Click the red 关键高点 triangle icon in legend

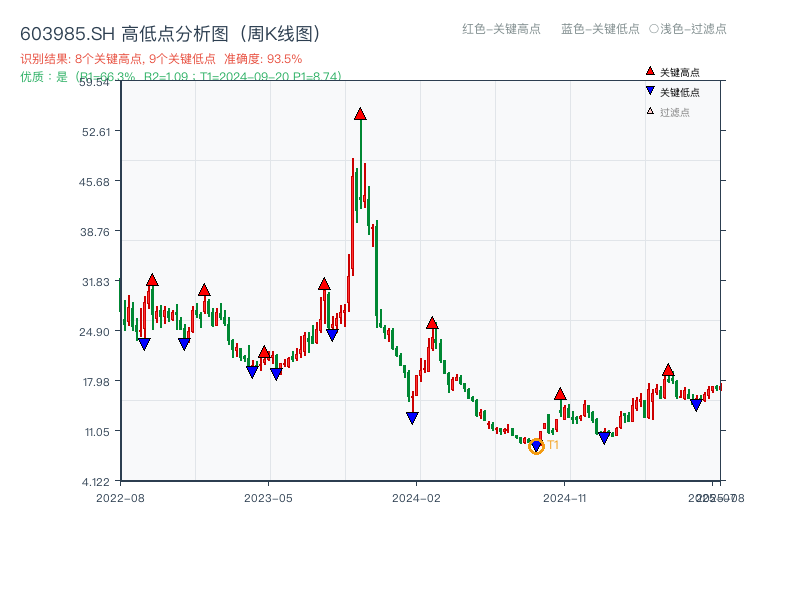[650, 71]
